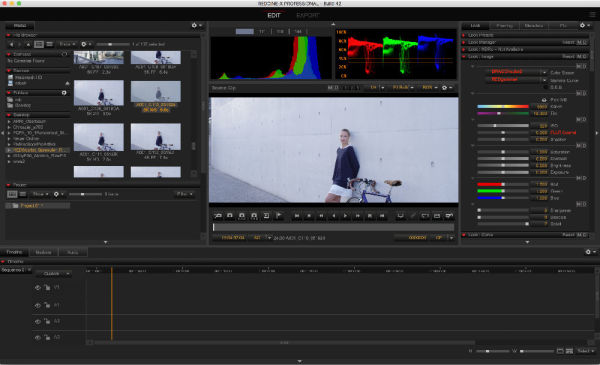Screen dimensions: 600x365
Task: Open timeline panel gear menu
Action: [x=590, y=252]
